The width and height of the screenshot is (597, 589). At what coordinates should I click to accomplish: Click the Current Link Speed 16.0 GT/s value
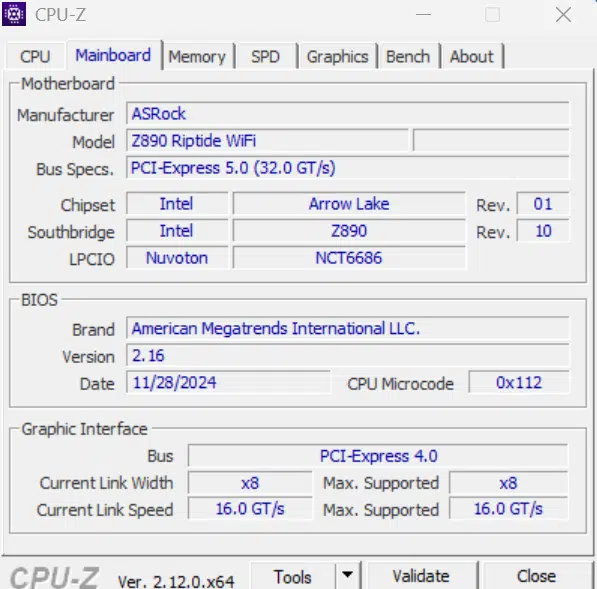(250, 509)
